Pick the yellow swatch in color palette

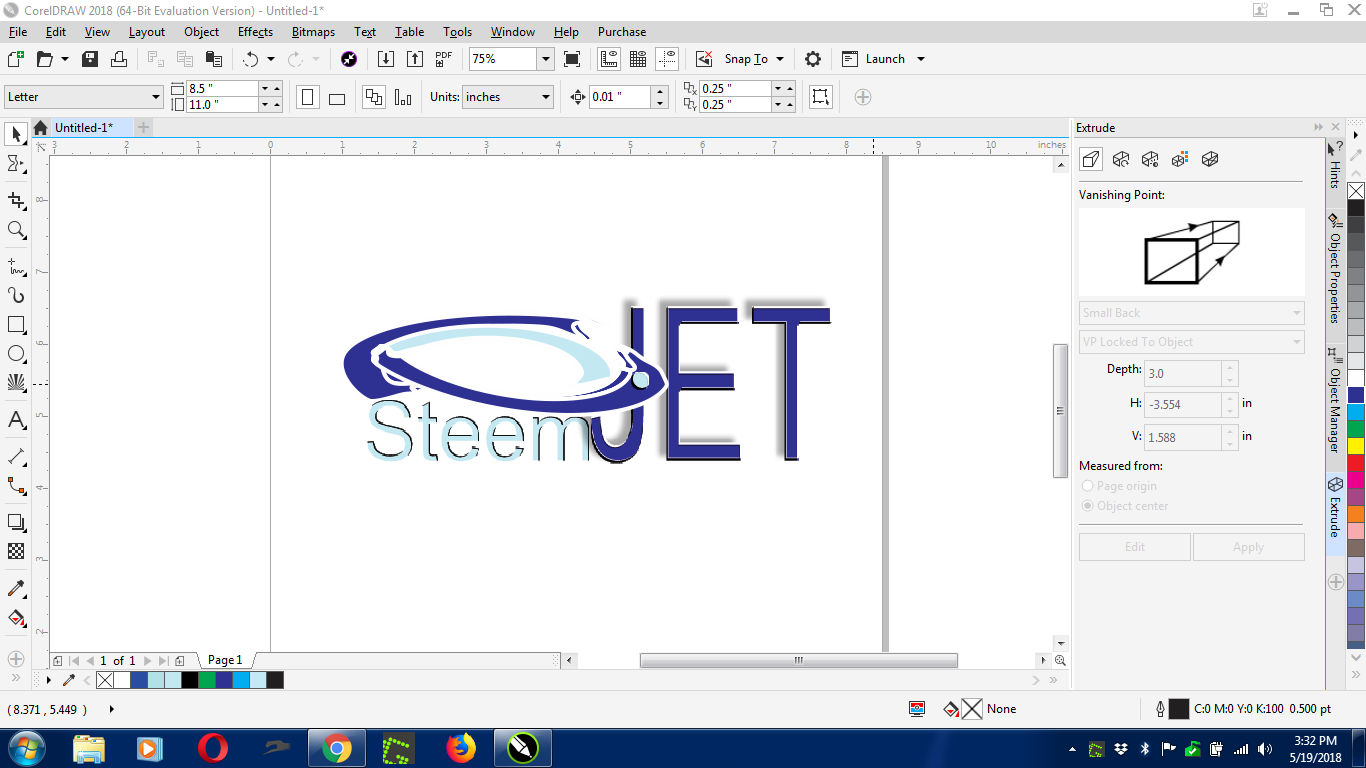[x=1356, y=446]
